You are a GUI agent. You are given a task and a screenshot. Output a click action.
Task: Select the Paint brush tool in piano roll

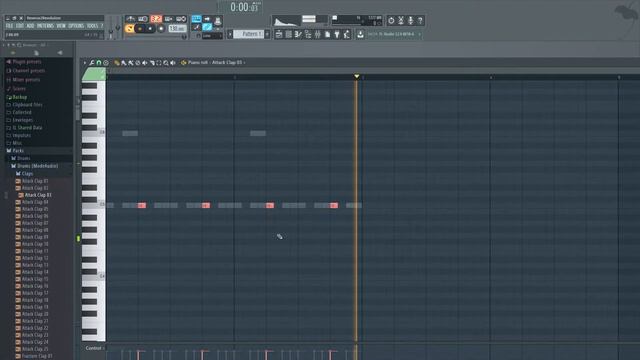pyautogui.click(x=124, y=62)
